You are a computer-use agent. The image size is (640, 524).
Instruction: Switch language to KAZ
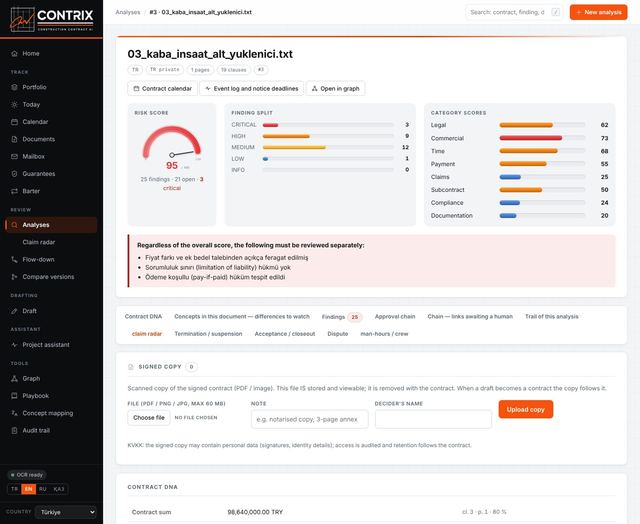click(59, 489)
